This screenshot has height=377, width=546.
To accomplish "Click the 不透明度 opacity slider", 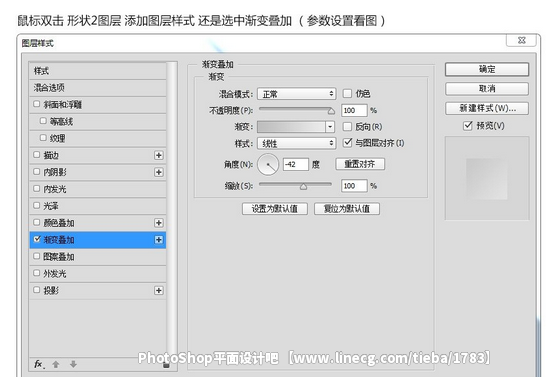I will pos(297,110).
